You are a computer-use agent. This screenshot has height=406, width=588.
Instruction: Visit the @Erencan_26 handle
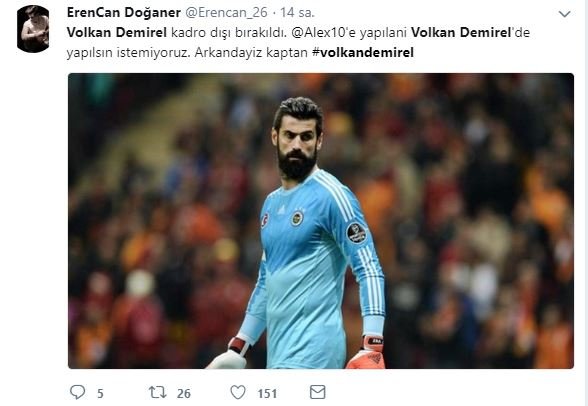pos(226,12)
